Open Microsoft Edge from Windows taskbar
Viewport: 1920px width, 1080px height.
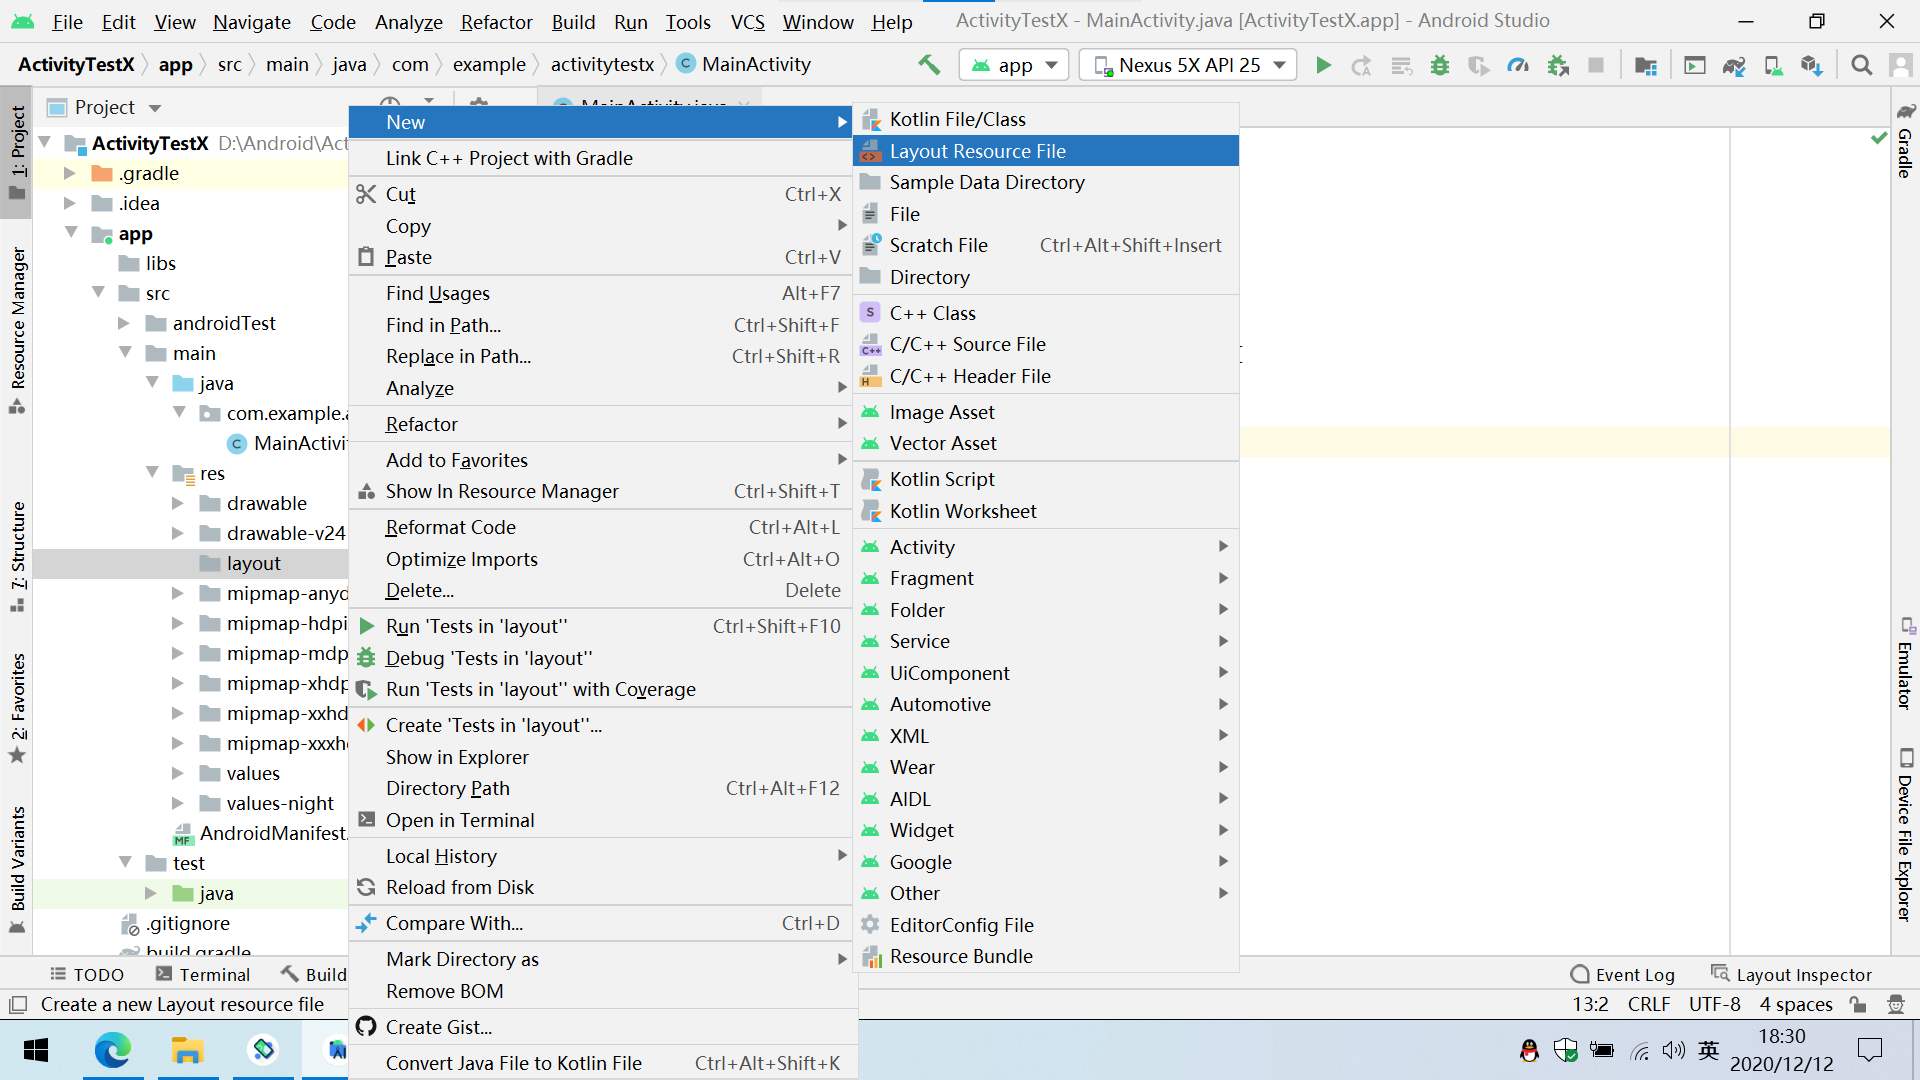(112, 1050)
